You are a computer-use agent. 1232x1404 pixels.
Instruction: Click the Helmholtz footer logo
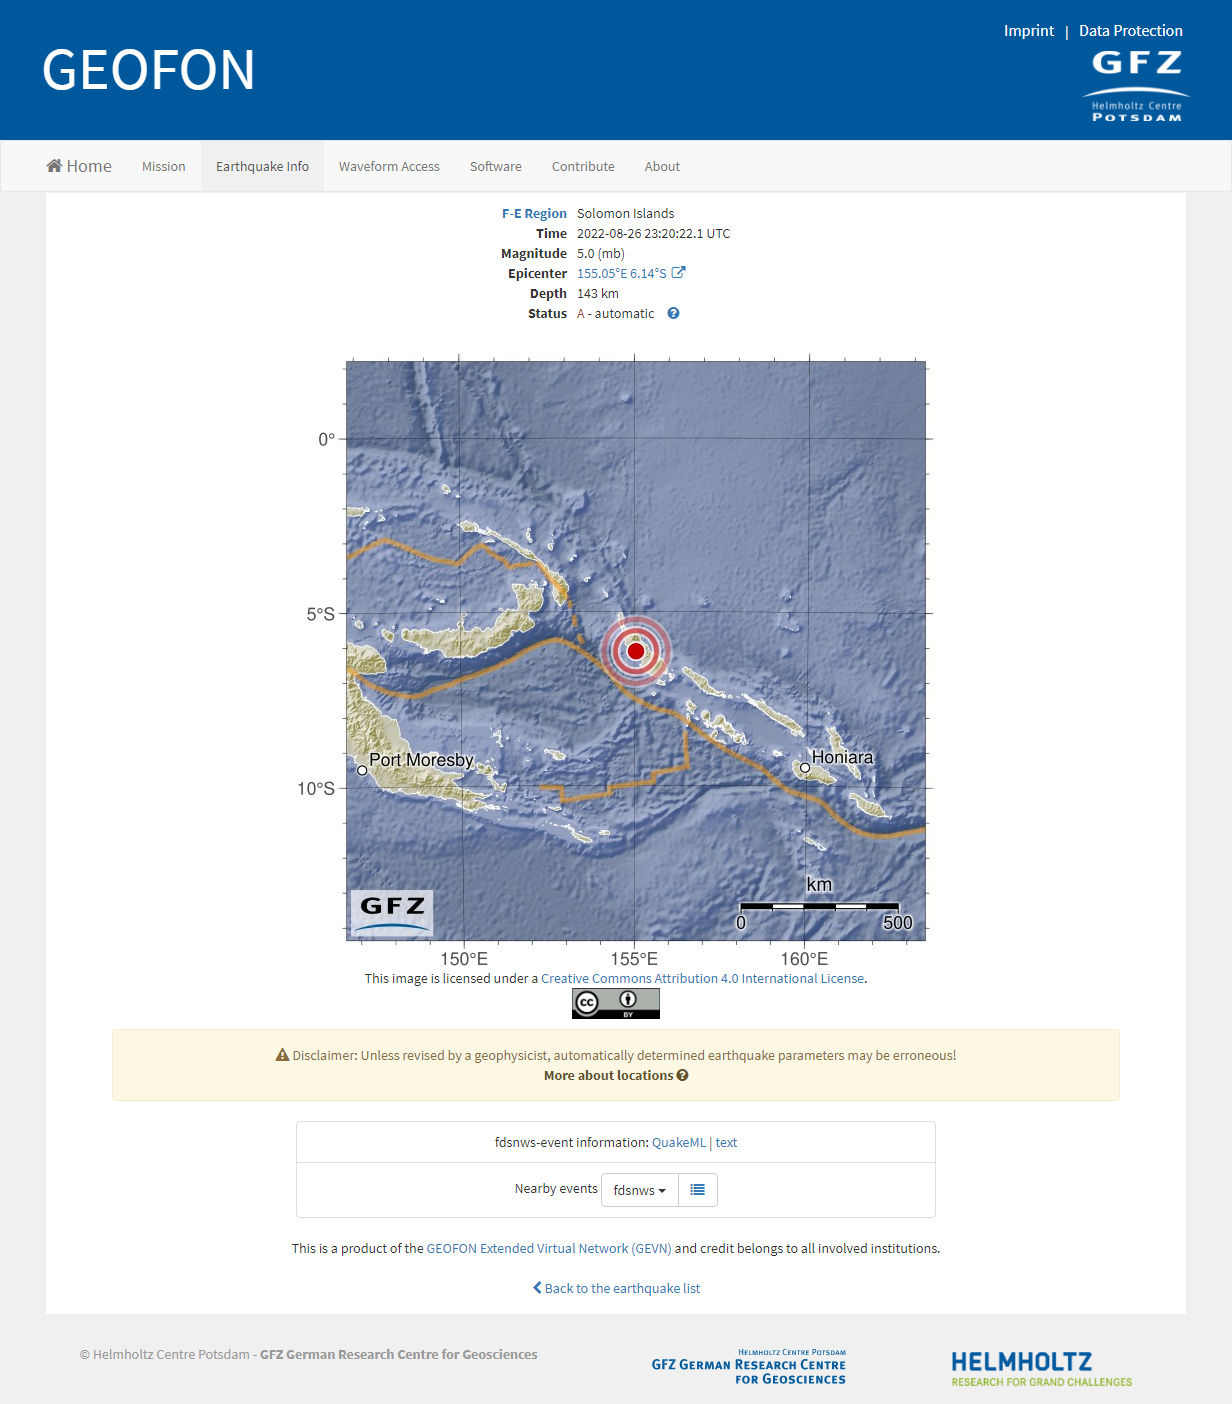point(1041,1369)
